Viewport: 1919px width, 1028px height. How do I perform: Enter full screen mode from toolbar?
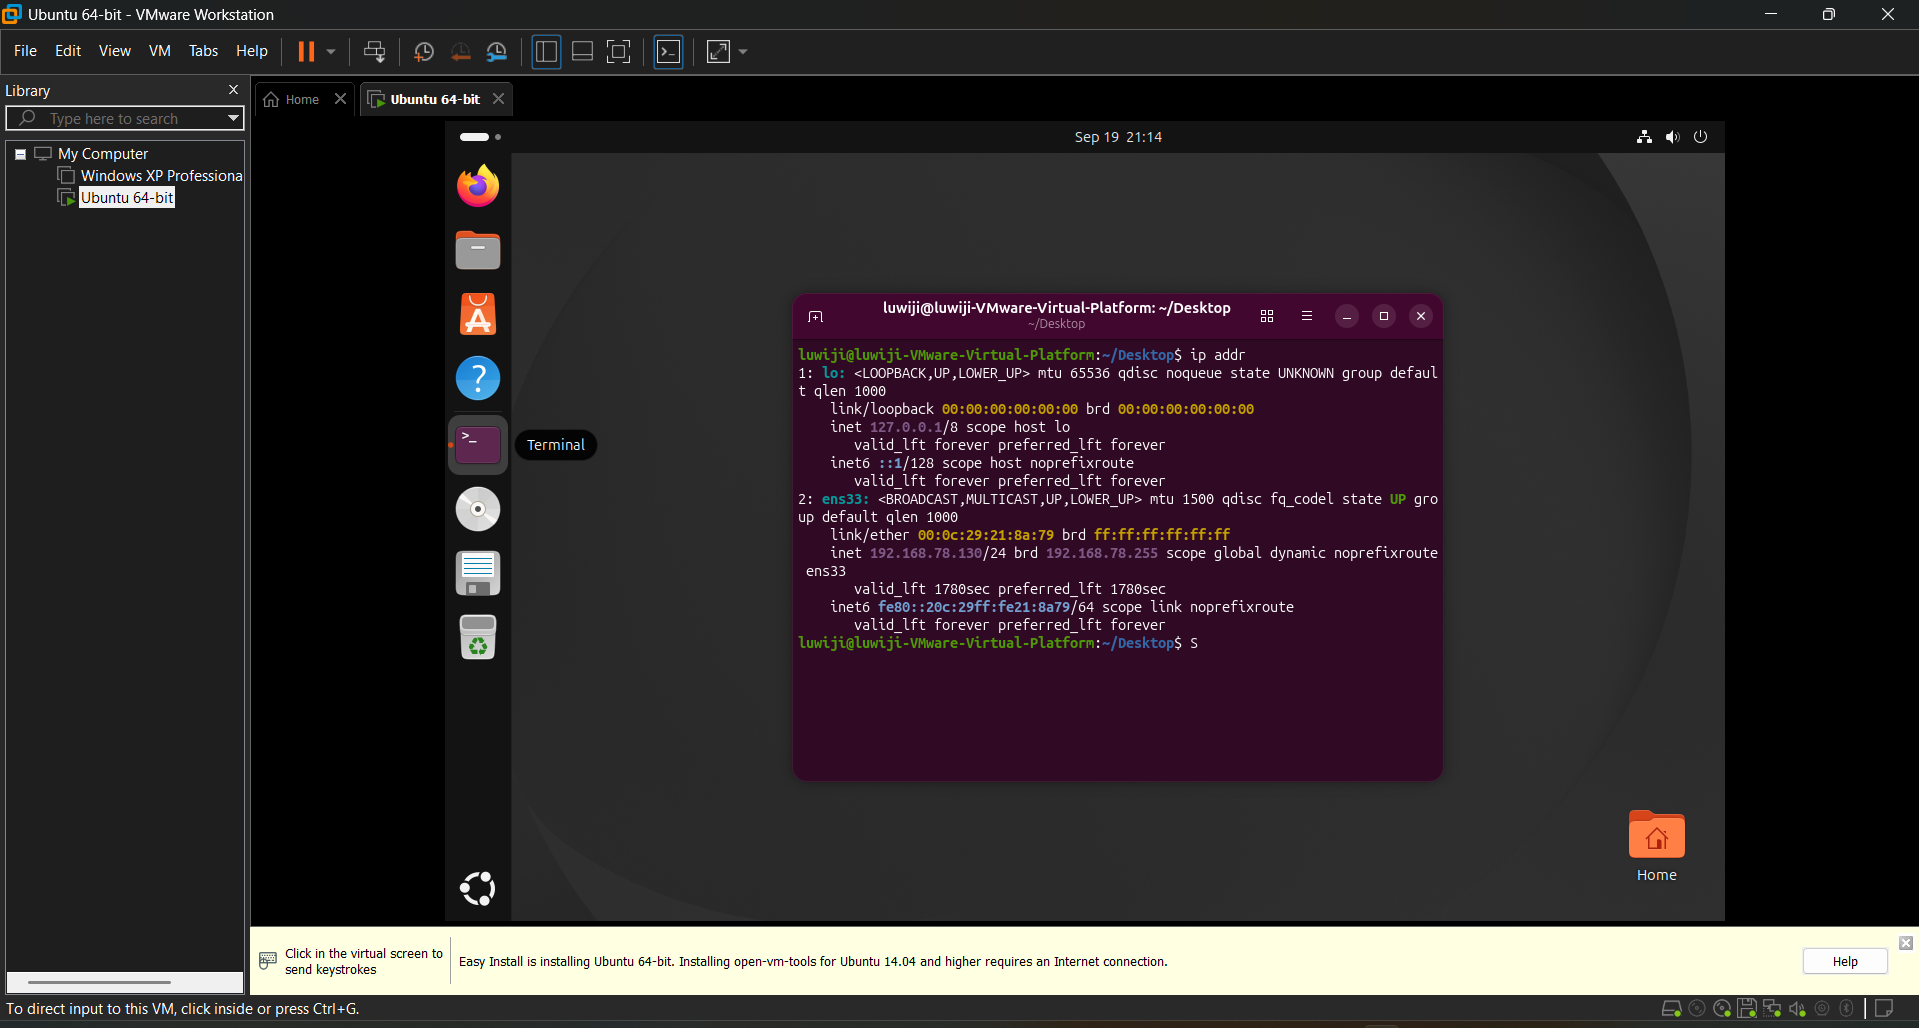[x=619, y=51]
